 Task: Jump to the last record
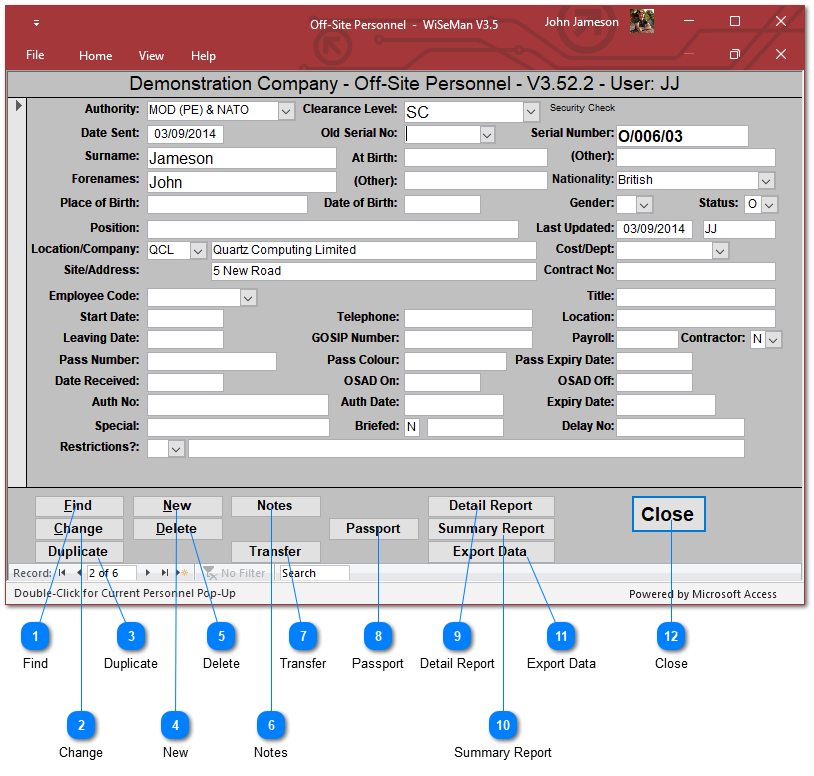[x=165, y=573]
